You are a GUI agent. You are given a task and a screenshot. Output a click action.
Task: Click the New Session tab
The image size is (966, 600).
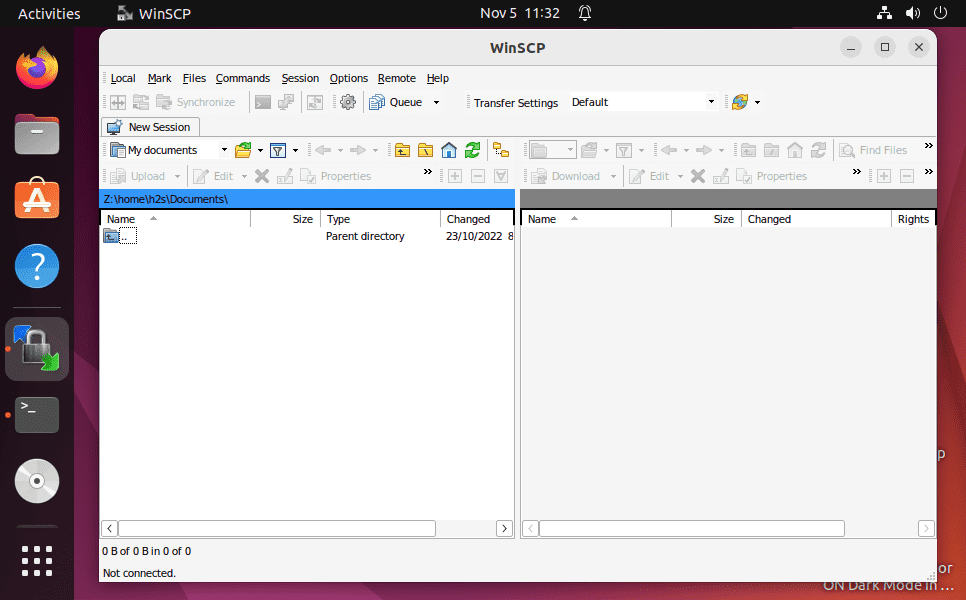pyautogui.click(x=150, y=127)
